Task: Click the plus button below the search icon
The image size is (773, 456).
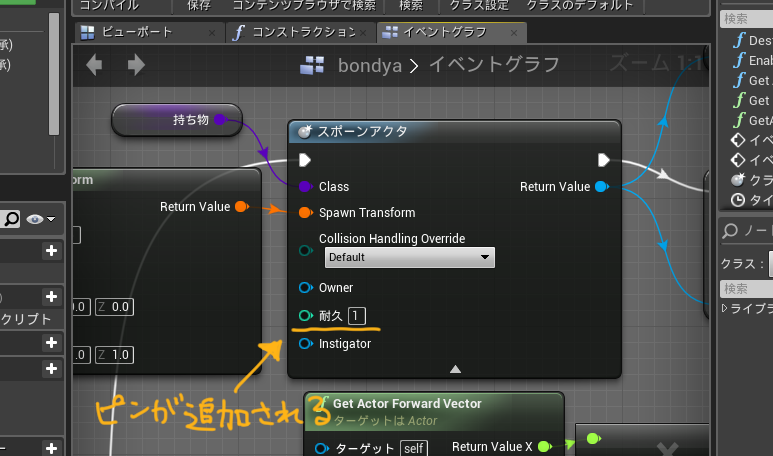Action: point(51,250)
